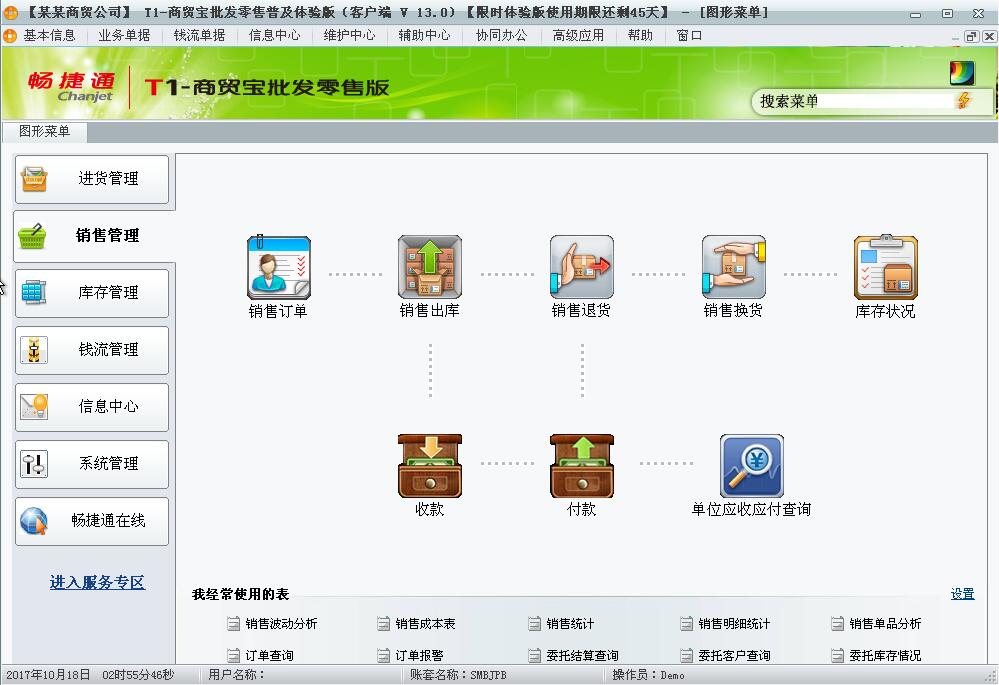Viewport: 999px width, 685px height.
Task: Select the 销售退货 returns icon
Action: [581, 267]
